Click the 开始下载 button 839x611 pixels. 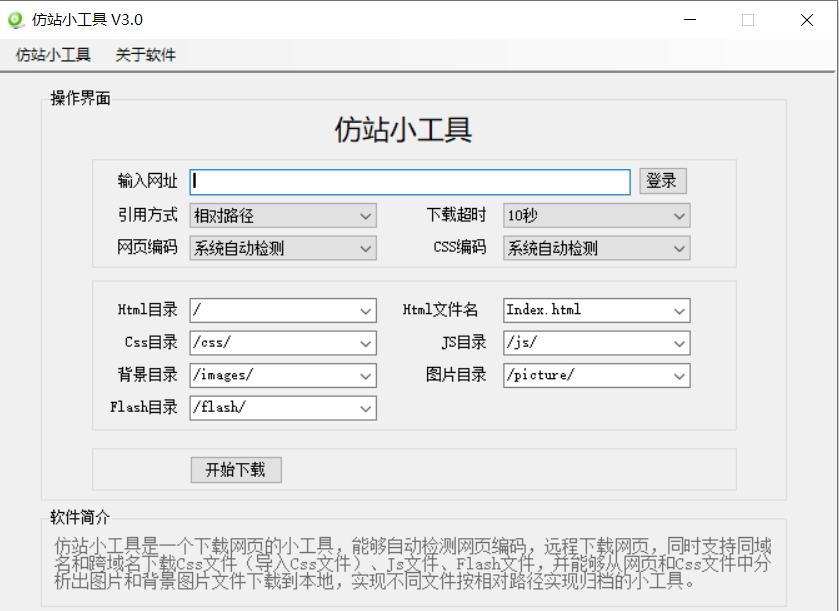(x=236, y=470)
